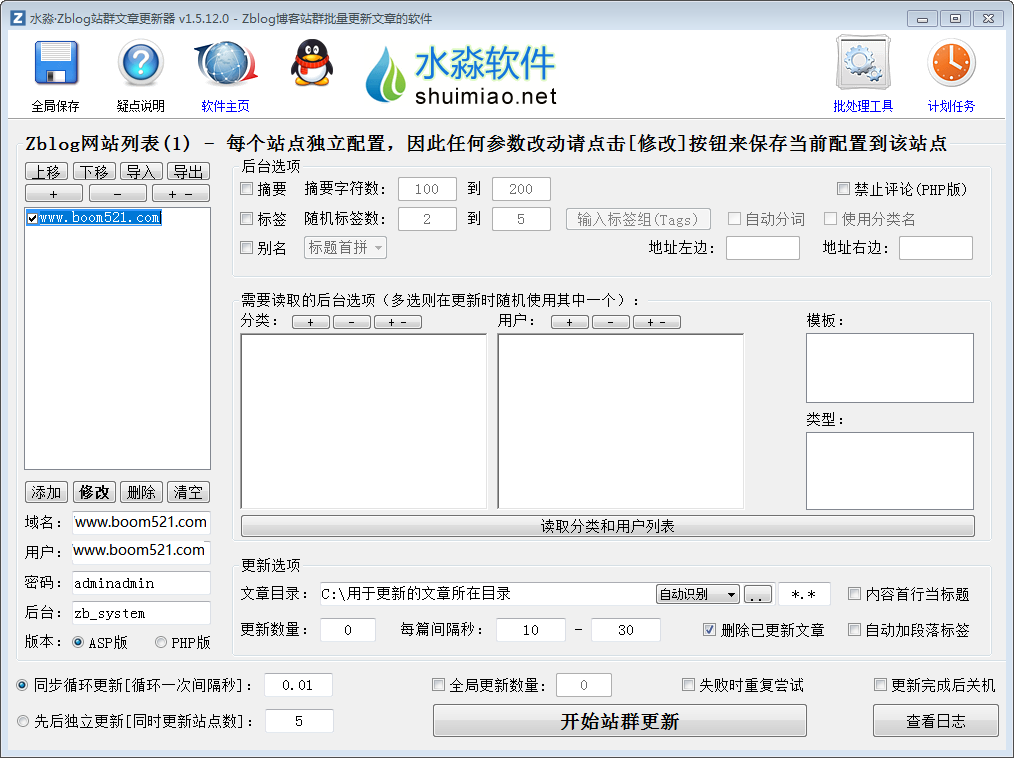Click the 导入 button
Image resolution: width=1014 pixels, height=758 pixels.
point(140,171)
